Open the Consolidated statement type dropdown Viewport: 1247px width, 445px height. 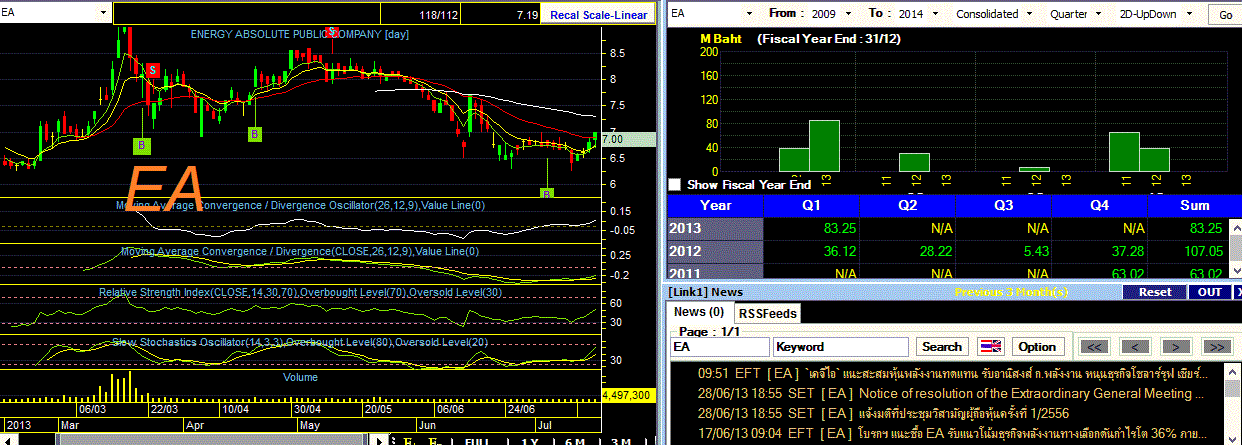(x=1028, y=14)
